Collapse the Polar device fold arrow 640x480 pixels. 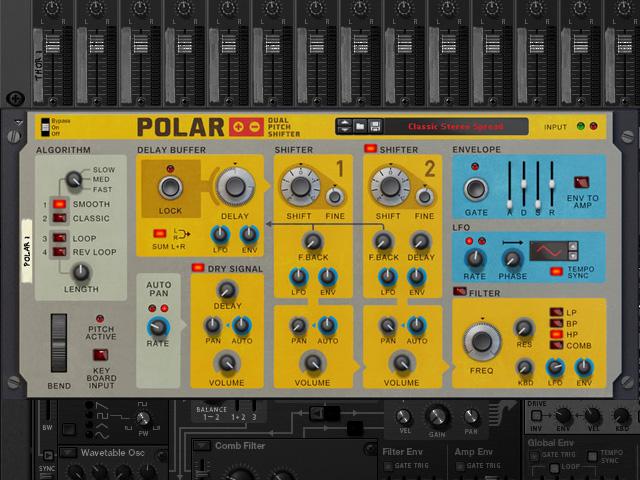pos(18,122)
